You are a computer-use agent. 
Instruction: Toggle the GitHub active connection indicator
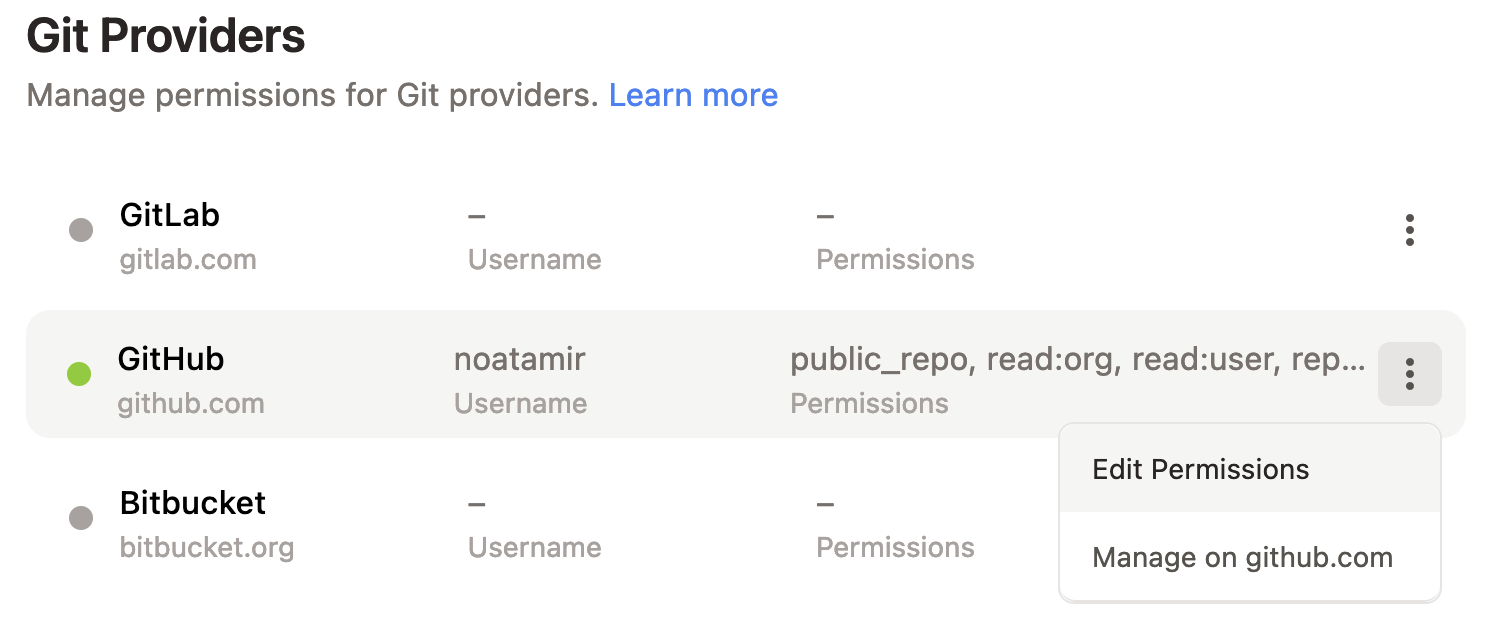point(80,374)
